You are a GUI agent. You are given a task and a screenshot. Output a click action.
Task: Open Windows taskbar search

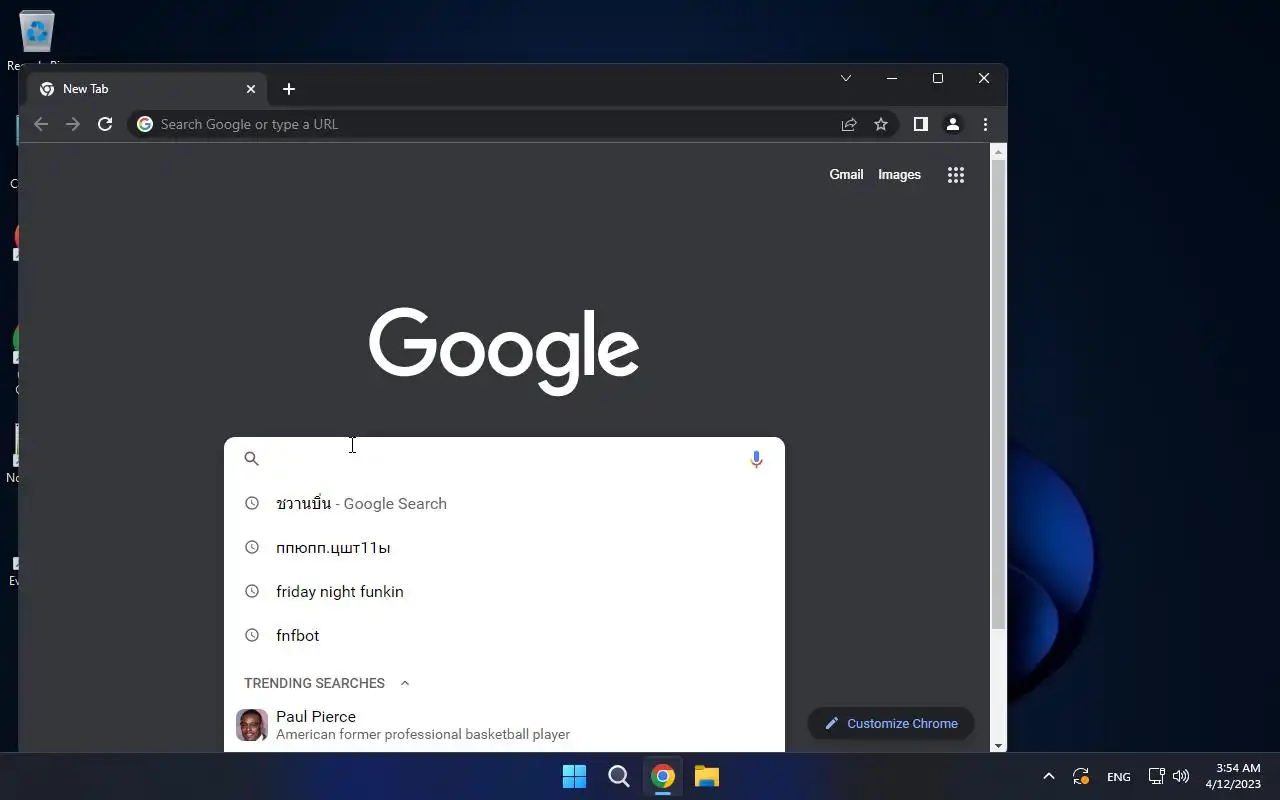[618, 776]
